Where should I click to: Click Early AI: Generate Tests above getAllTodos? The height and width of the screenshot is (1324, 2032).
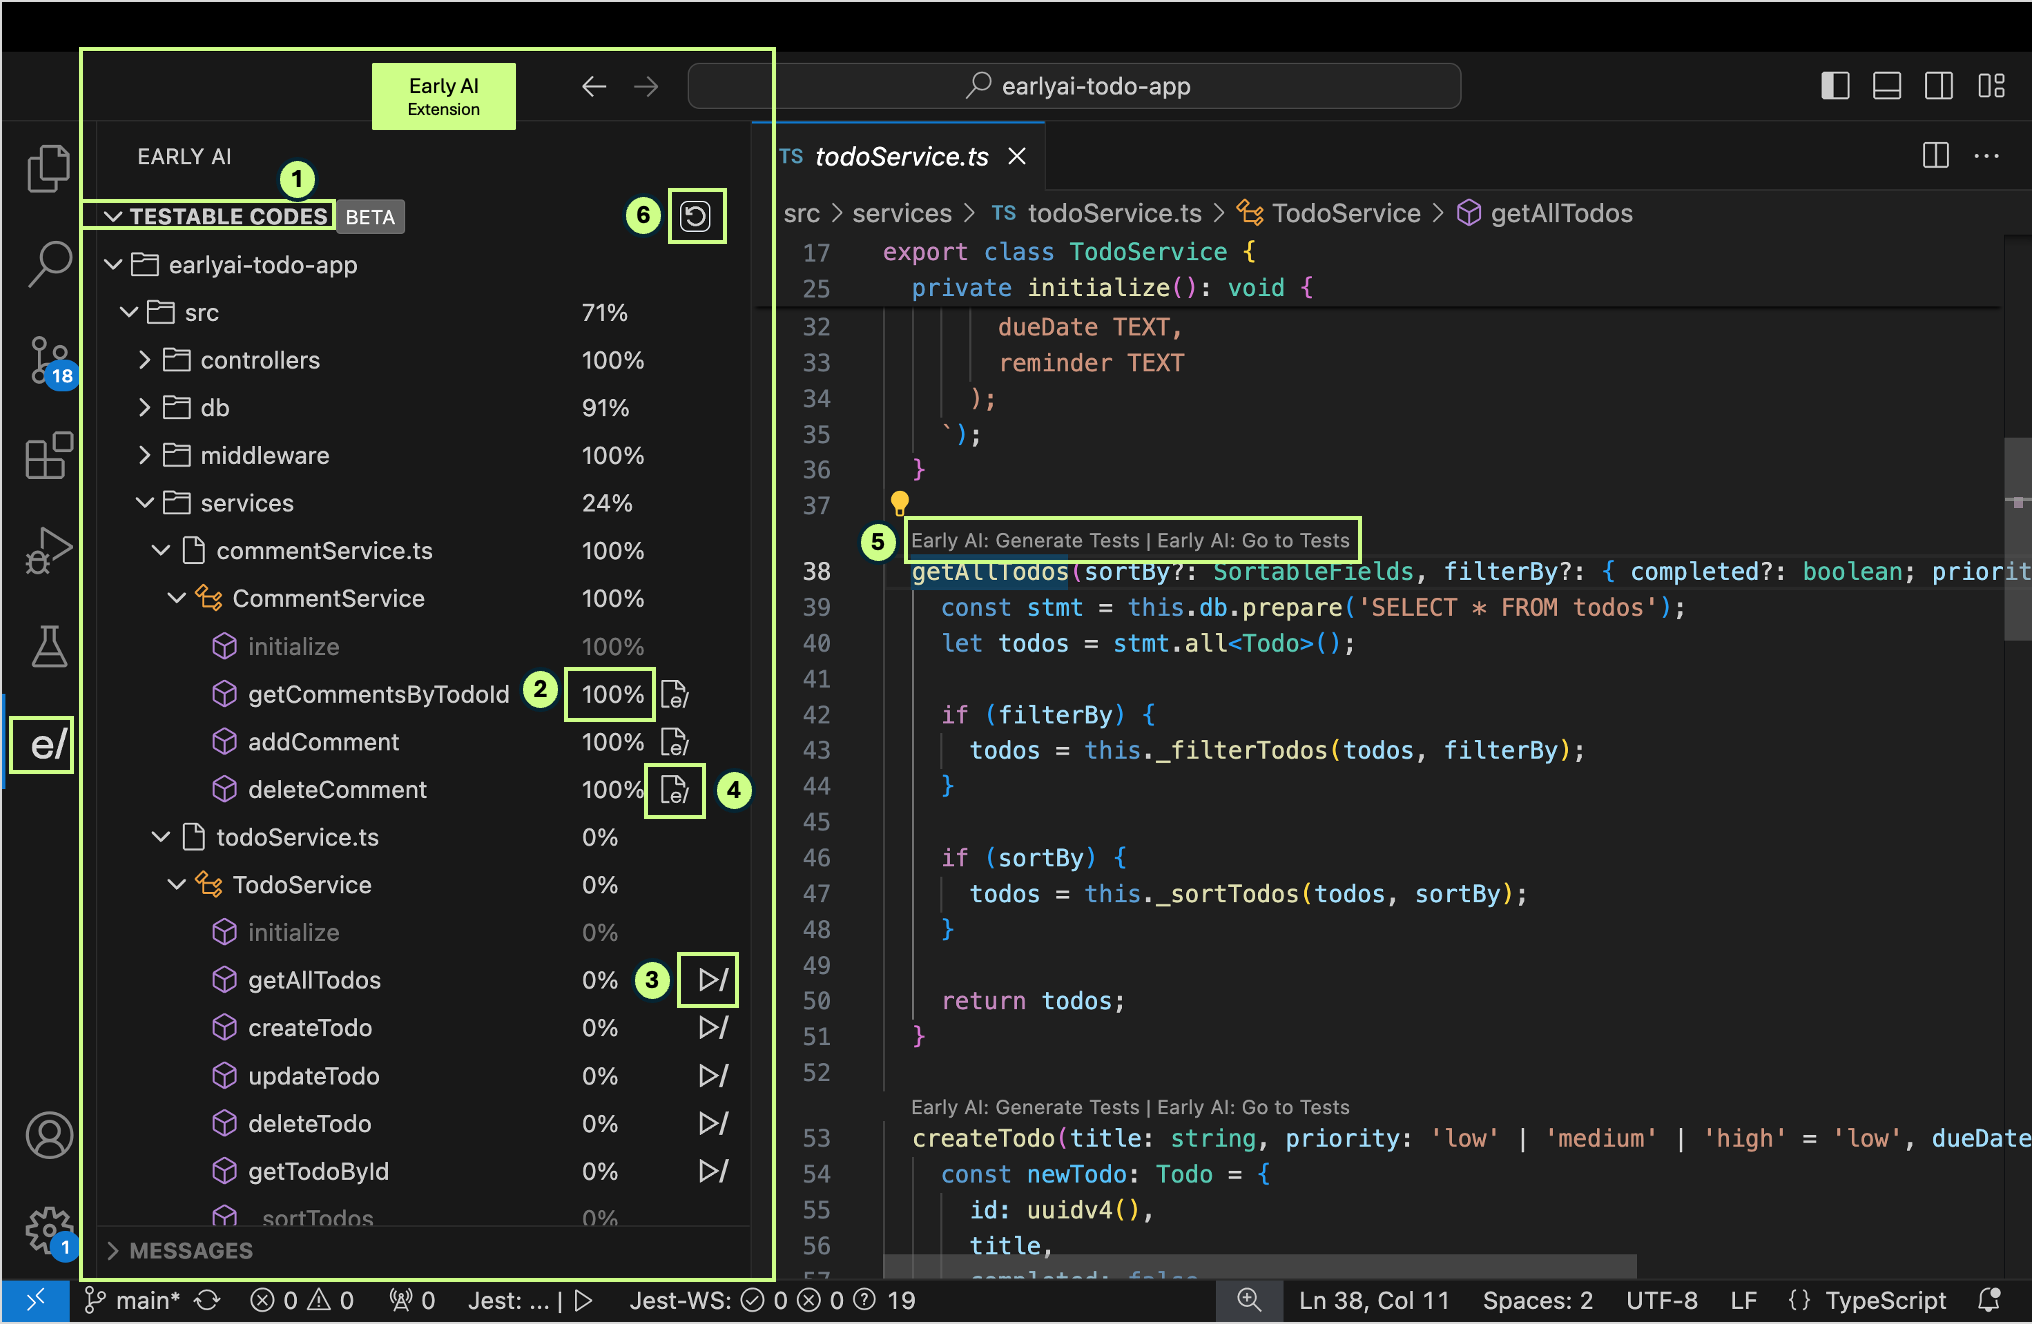(x=1024, y=541)
